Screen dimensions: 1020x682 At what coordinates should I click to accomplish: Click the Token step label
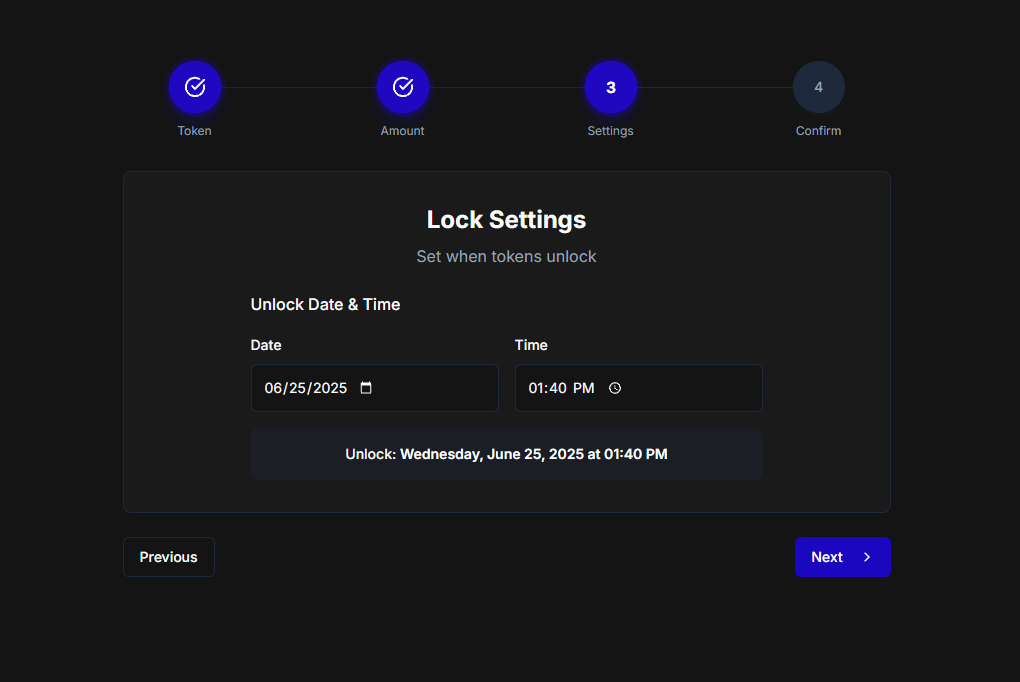tap(195, 131)
